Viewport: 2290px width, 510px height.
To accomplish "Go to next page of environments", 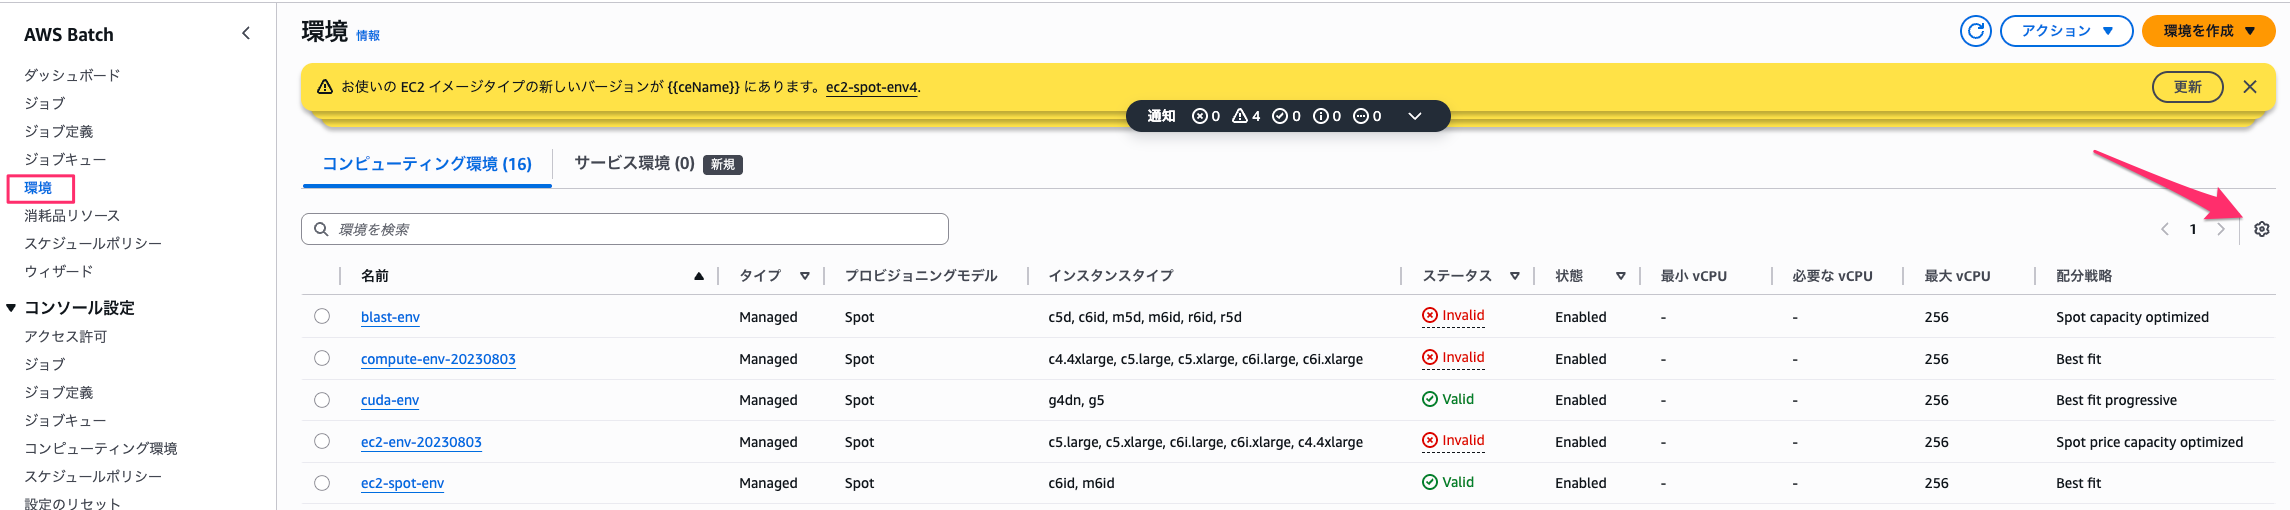I will point(2221,229).
